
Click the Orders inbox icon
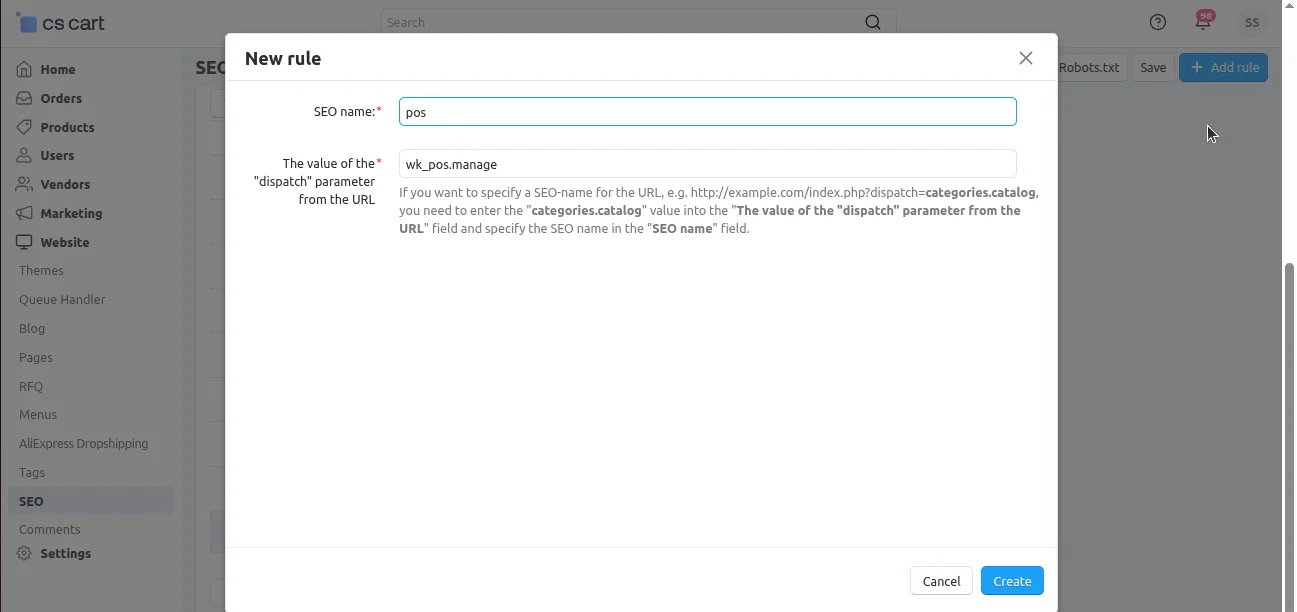24,98
